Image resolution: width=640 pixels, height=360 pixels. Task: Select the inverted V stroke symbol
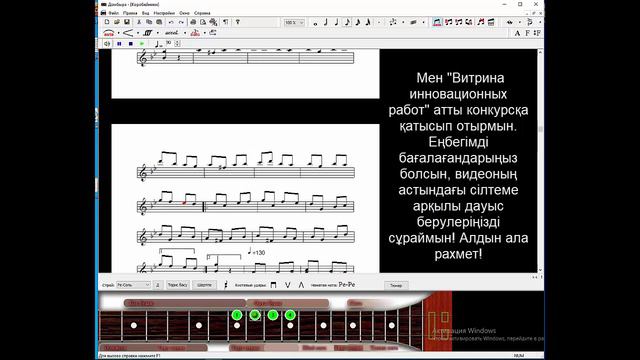click(x=301, y=285)
